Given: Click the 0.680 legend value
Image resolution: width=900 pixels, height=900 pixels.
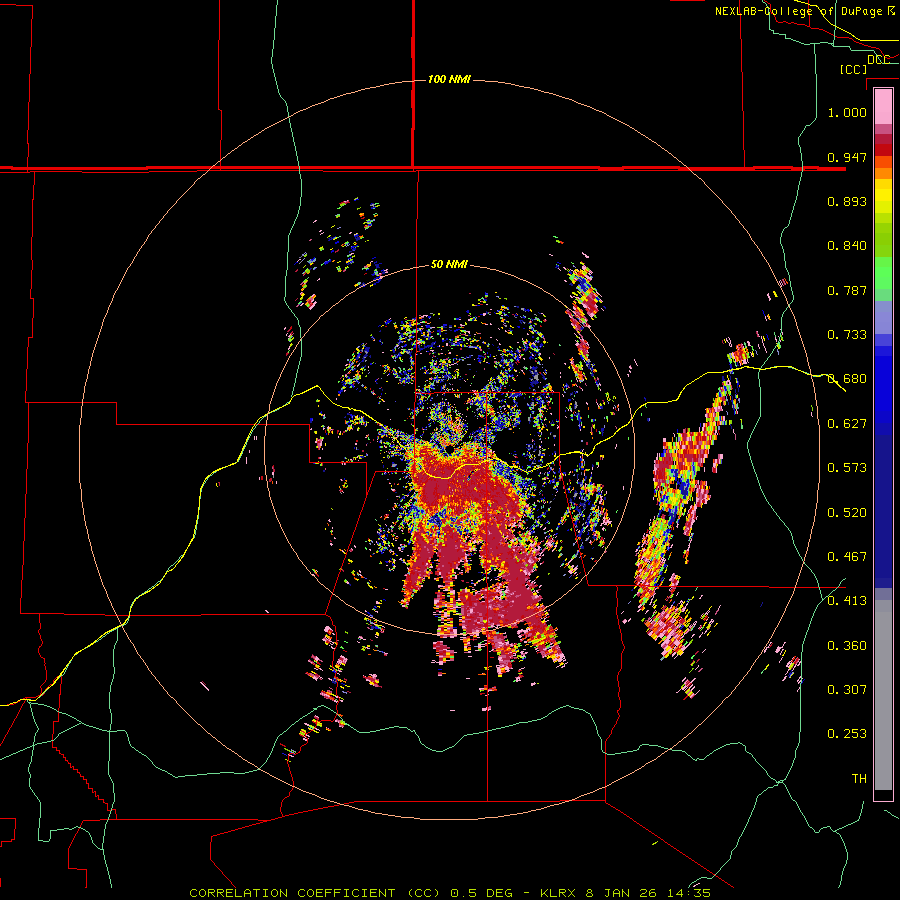Looking at the screenshot, I should click(847, 378).
